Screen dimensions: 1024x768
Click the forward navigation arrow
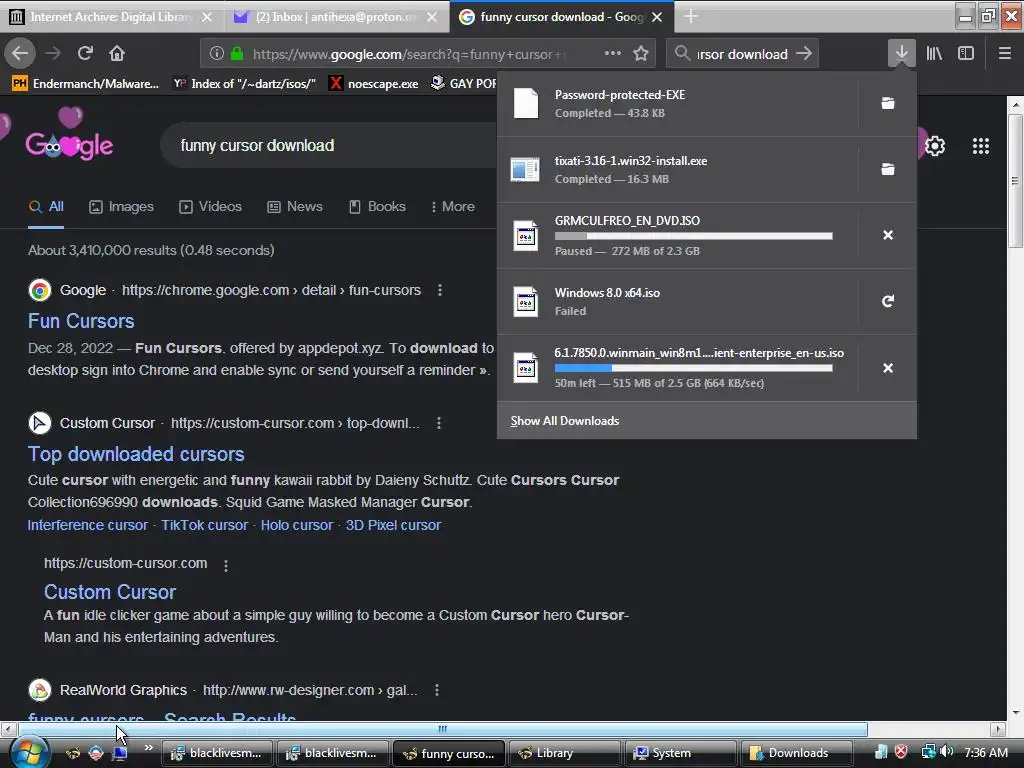(x=54, y=53)
